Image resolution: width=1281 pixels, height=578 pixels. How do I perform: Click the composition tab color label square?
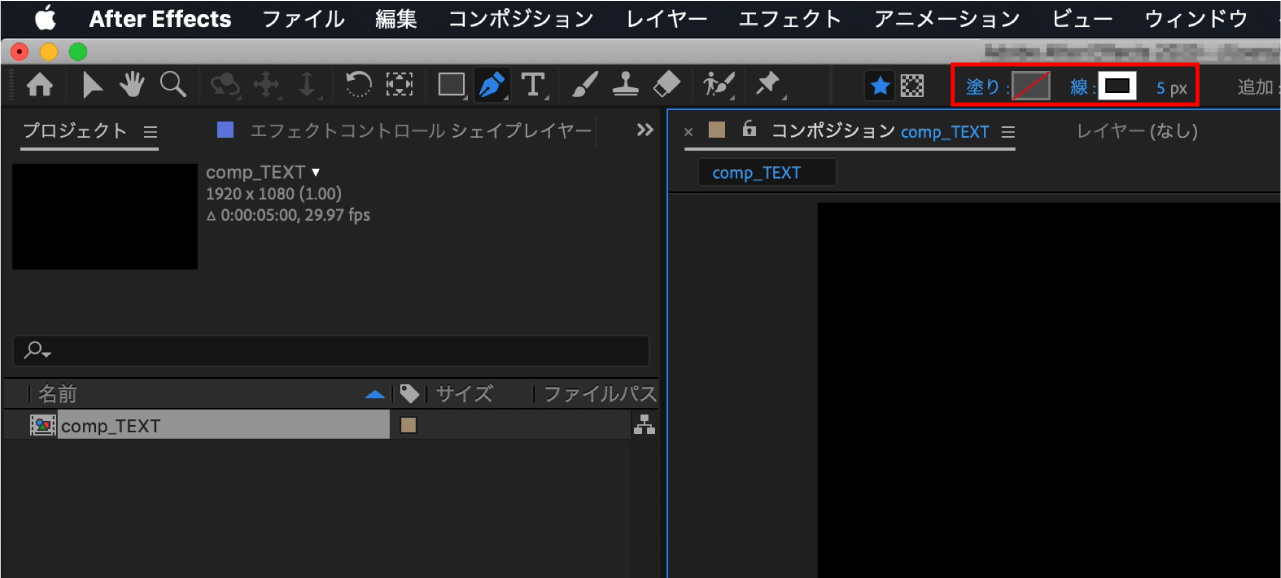click(716, 130)
